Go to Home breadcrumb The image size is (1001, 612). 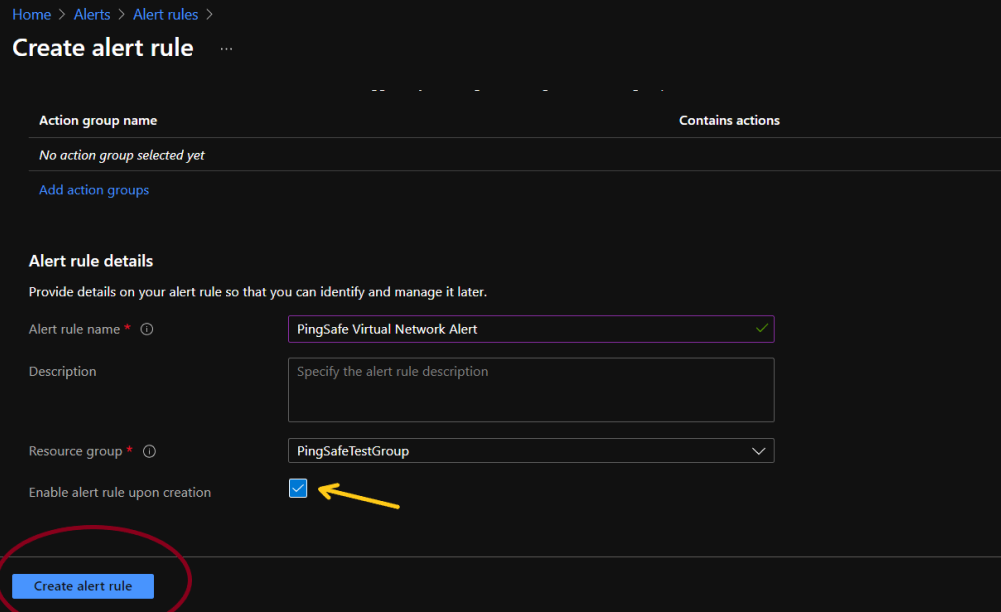31,15
